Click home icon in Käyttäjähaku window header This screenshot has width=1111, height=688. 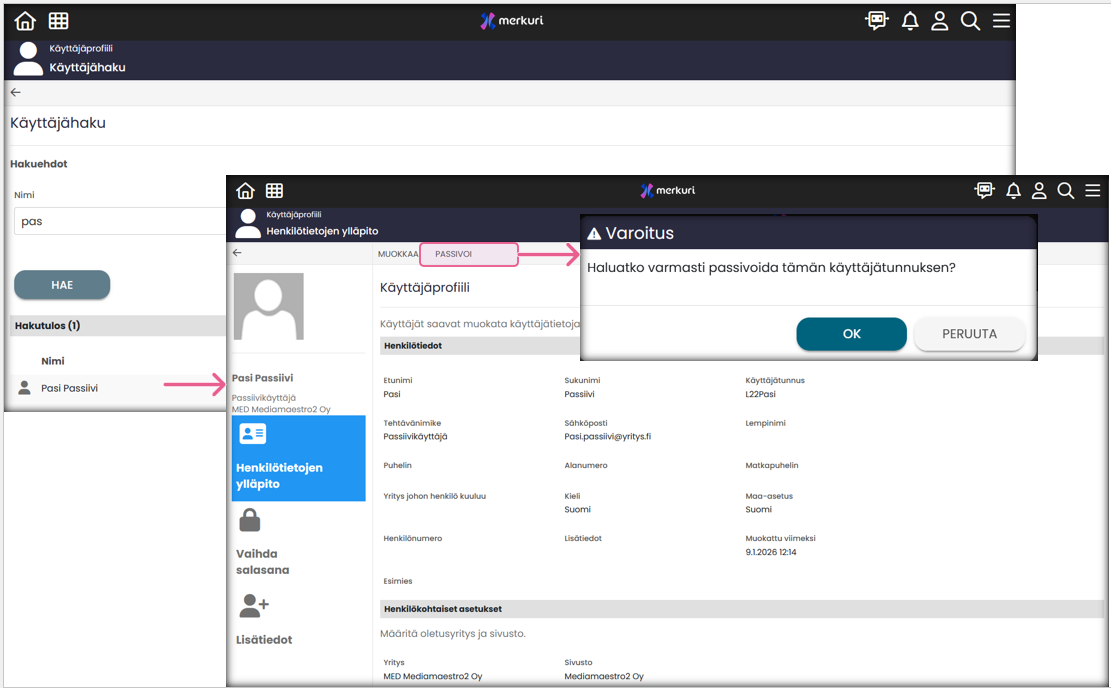pos(25,21)
